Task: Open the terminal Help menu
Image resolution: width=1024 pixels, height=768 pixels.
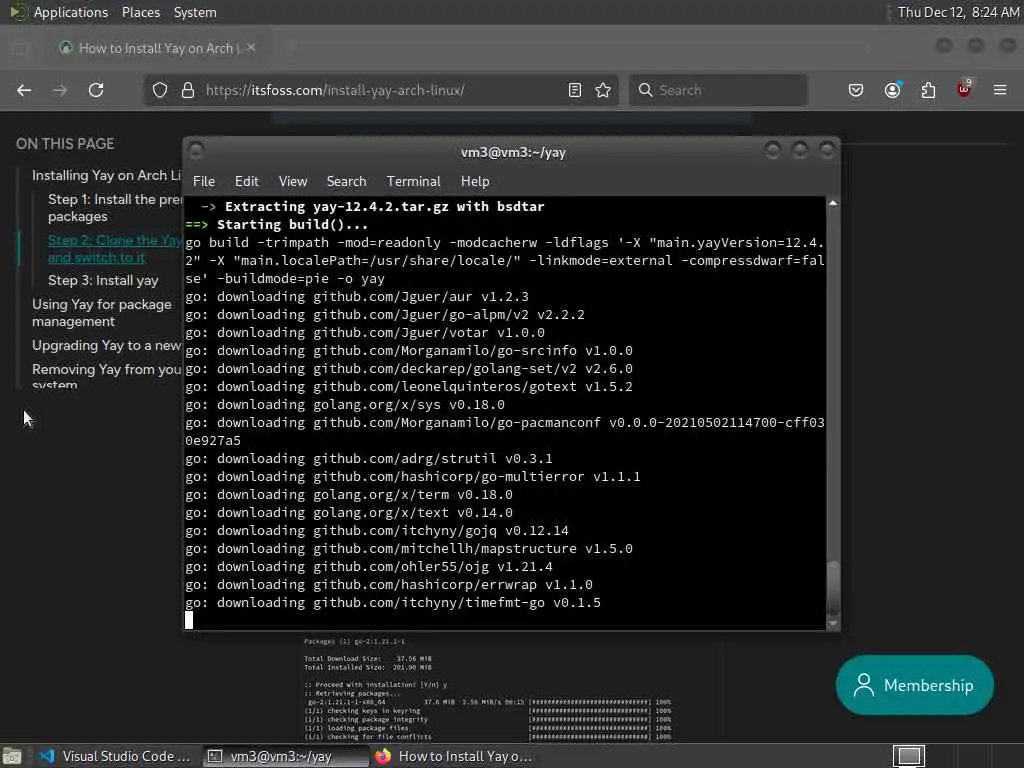Action: click(475, 182)
